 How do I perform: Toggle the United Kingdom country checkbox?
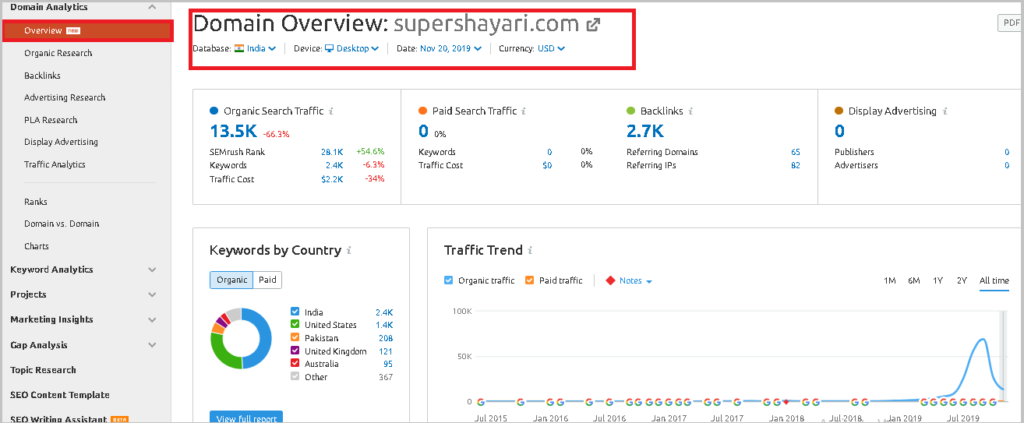coord(295,351)
